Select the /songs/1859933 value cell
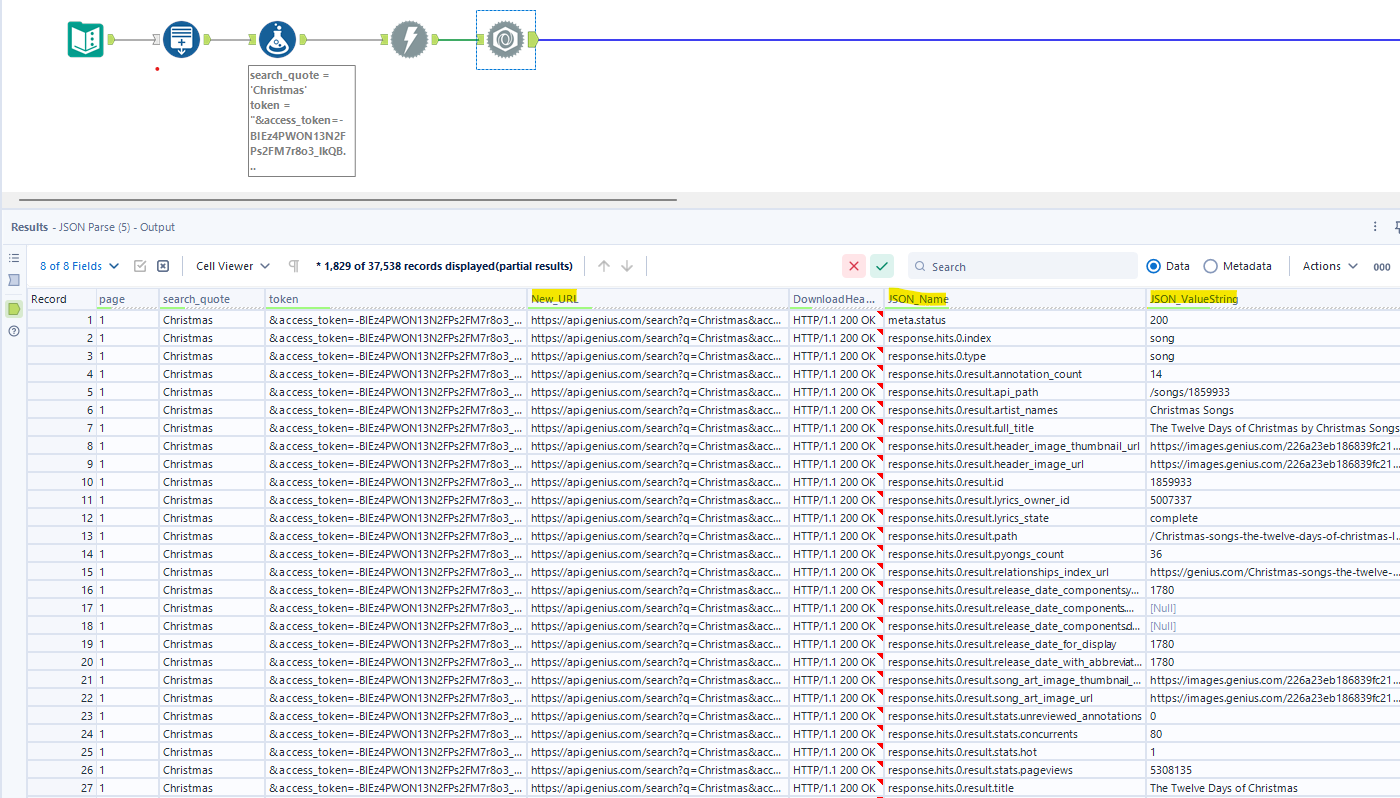Screen dimensions: 1400x798 (1274, 392)
